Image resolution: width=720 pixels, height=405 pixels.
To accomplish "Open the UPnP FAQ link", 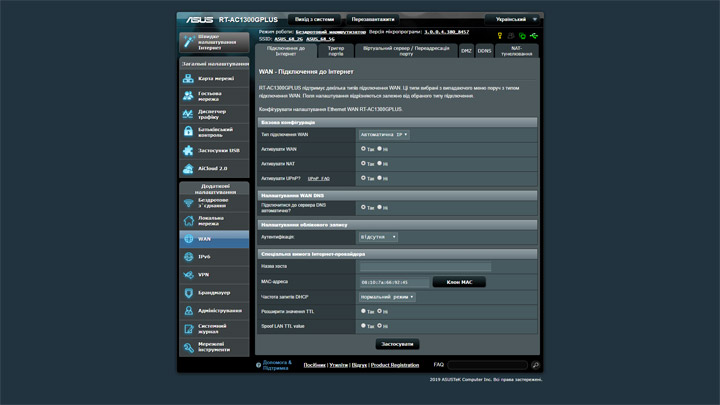I will pyautogui.click(x=319, y=179).
